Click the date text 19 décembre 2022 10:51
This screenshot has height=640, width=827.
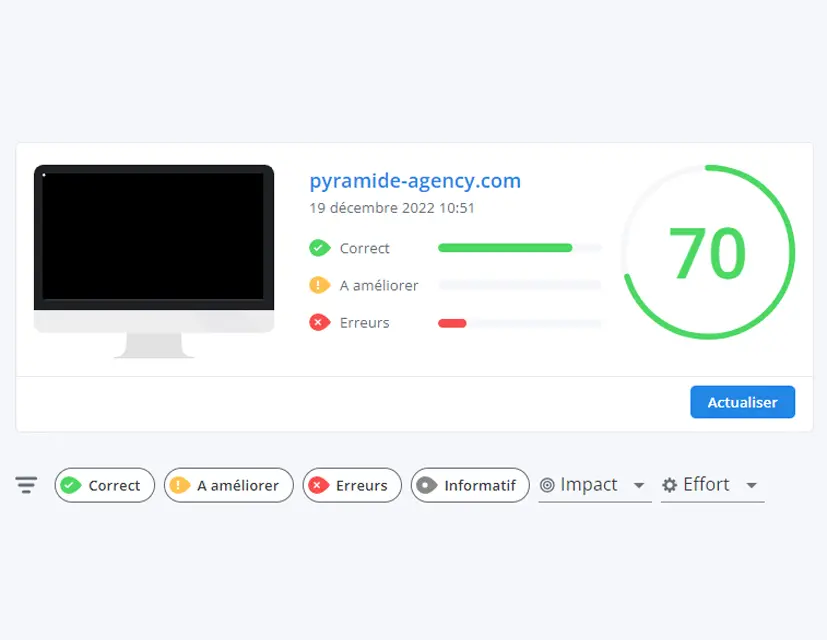point(392,208)
